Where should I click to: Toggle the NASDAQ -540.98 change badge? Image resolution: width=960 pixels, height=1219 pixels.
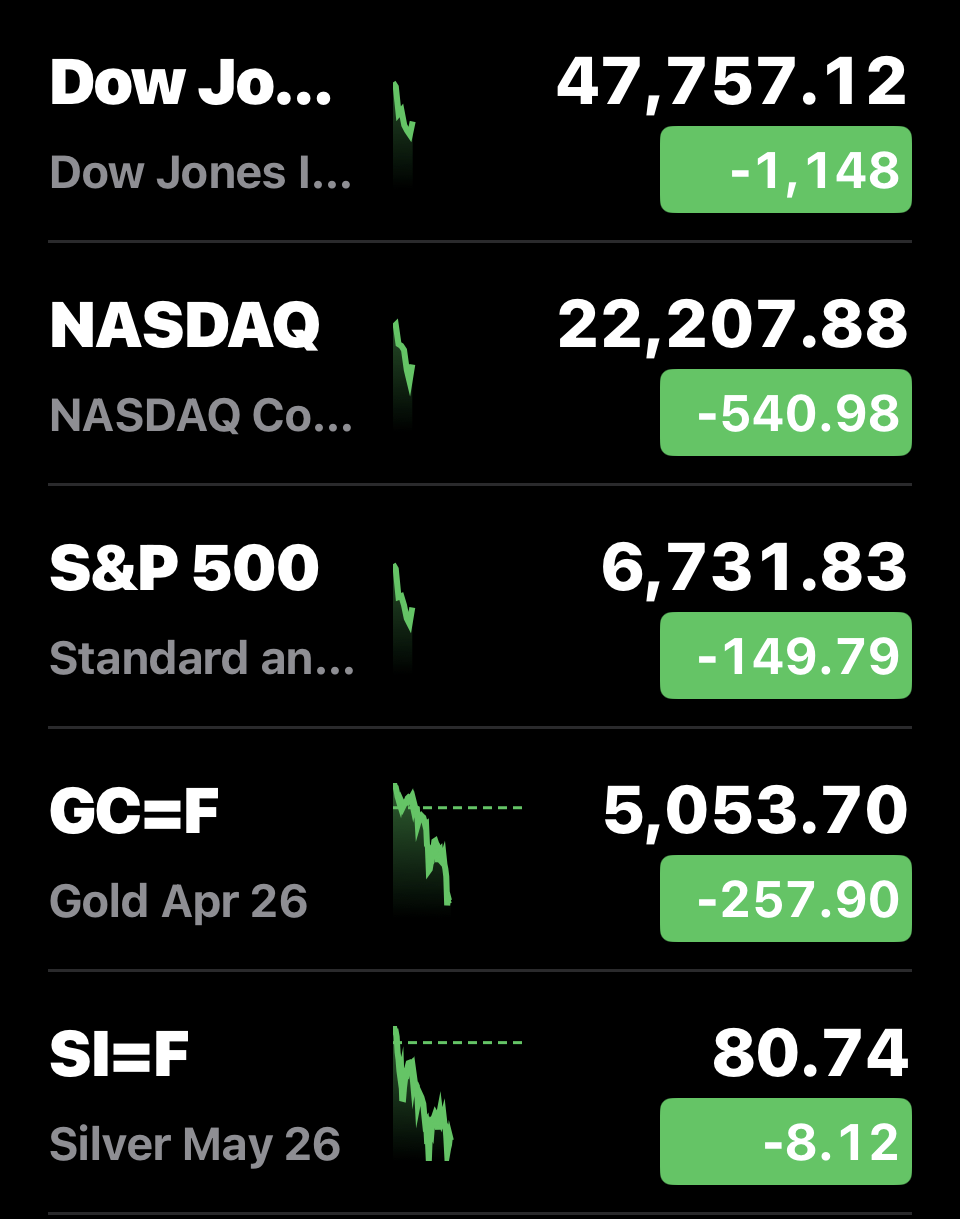point(785,413)
